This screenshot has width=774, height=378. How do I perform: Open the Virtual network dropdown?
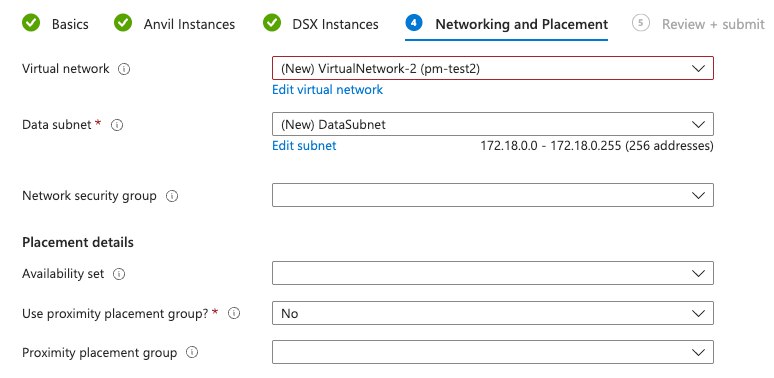point(493,69)
